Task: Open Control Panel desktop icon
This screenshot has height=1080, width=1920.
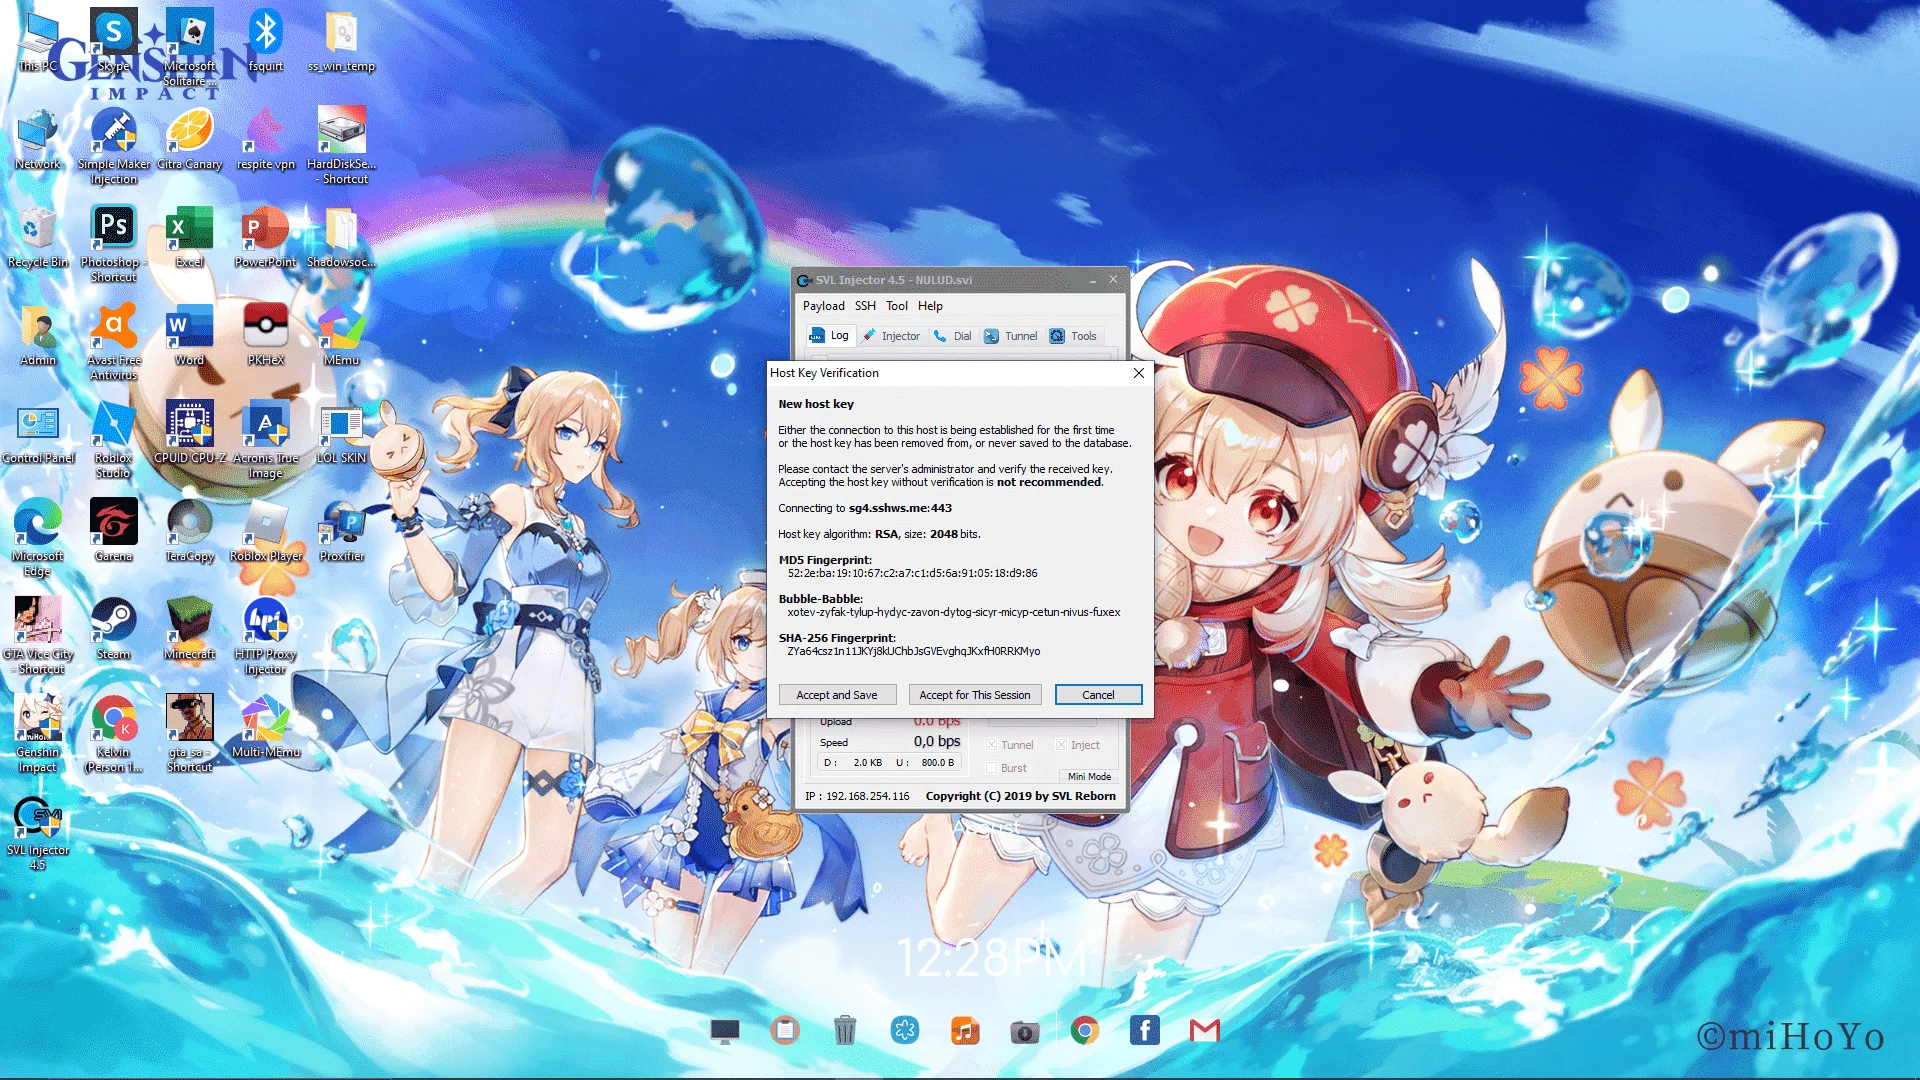Action: click(38, 434)
